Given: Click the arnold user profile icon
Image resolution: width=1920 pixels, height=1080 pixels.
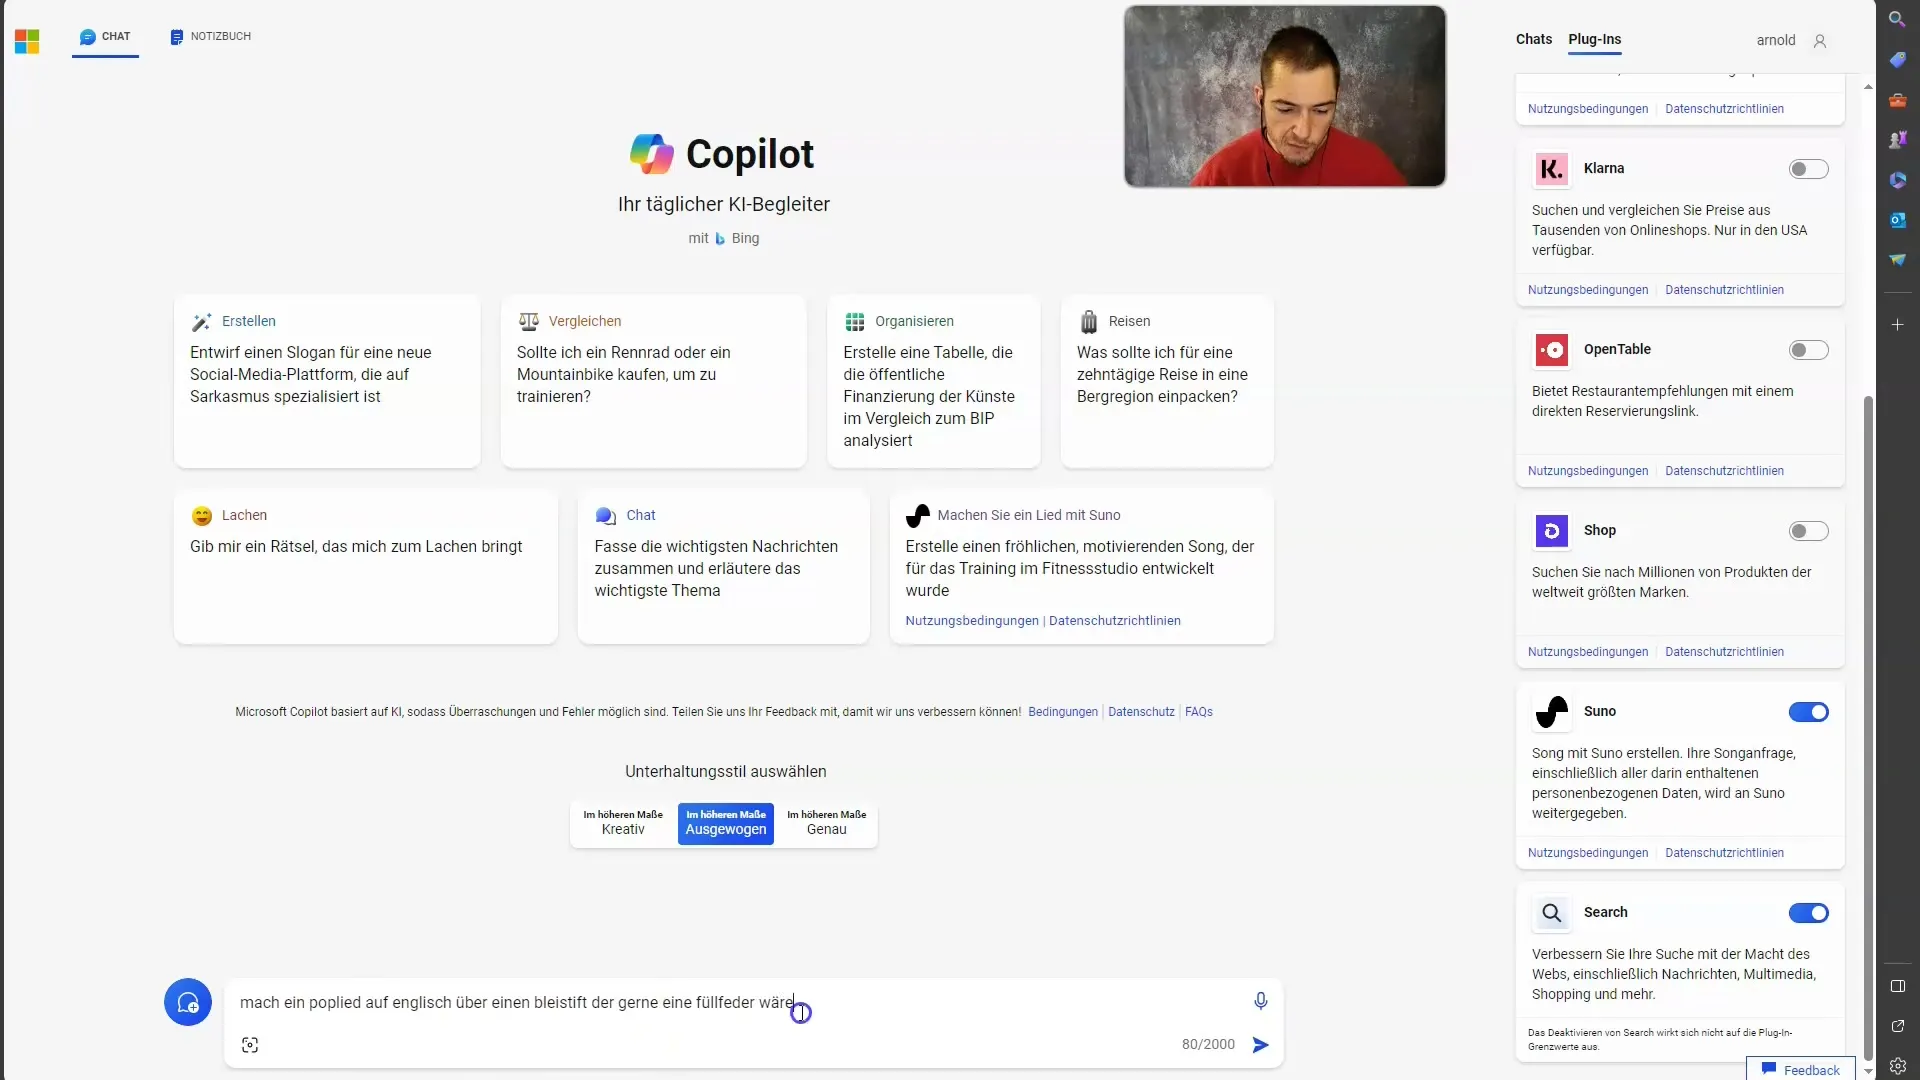Looking at the screenshot, I should [1818, 40].
